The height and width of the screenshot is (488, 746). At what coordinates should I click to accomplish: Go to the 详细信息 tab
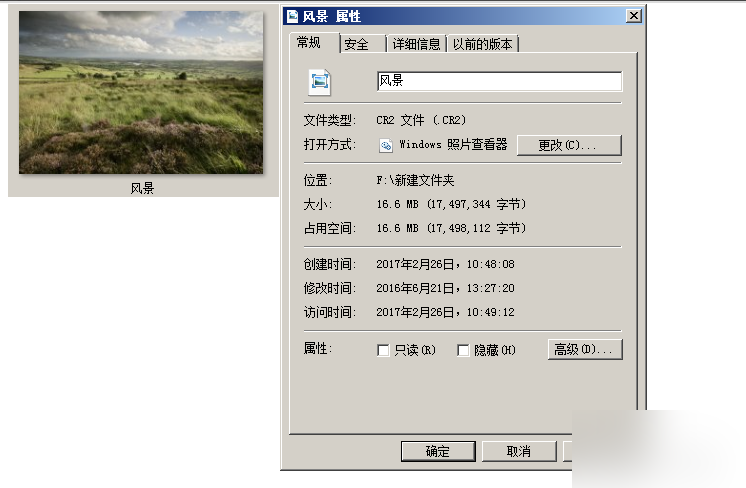pyautogui.click(x=416, y=44)
